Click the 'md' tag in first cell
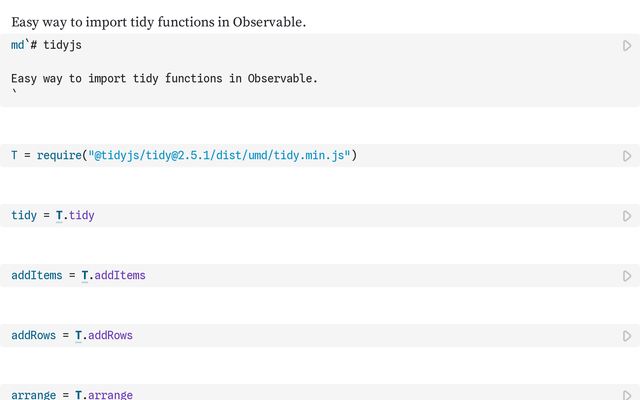 (17, 46)
